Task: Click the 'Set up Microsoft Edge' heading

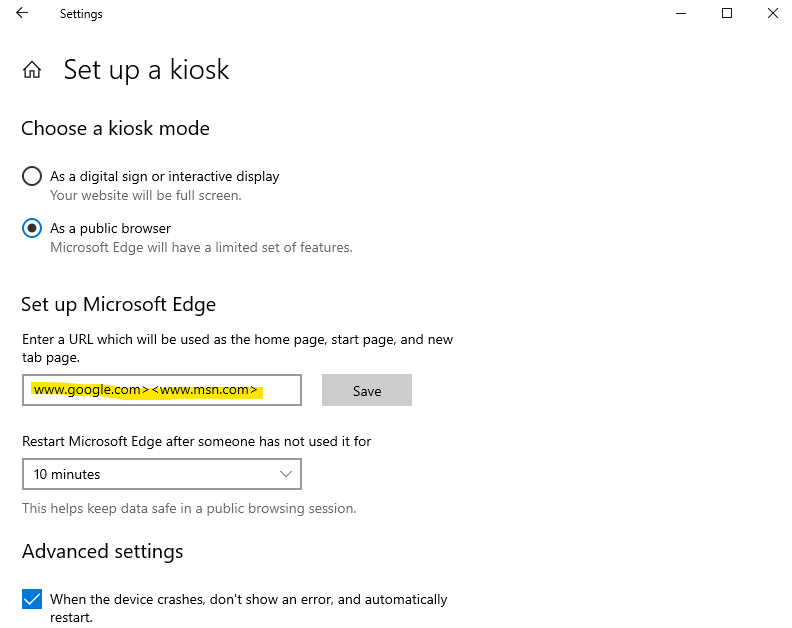Action: tap(119, 305)
